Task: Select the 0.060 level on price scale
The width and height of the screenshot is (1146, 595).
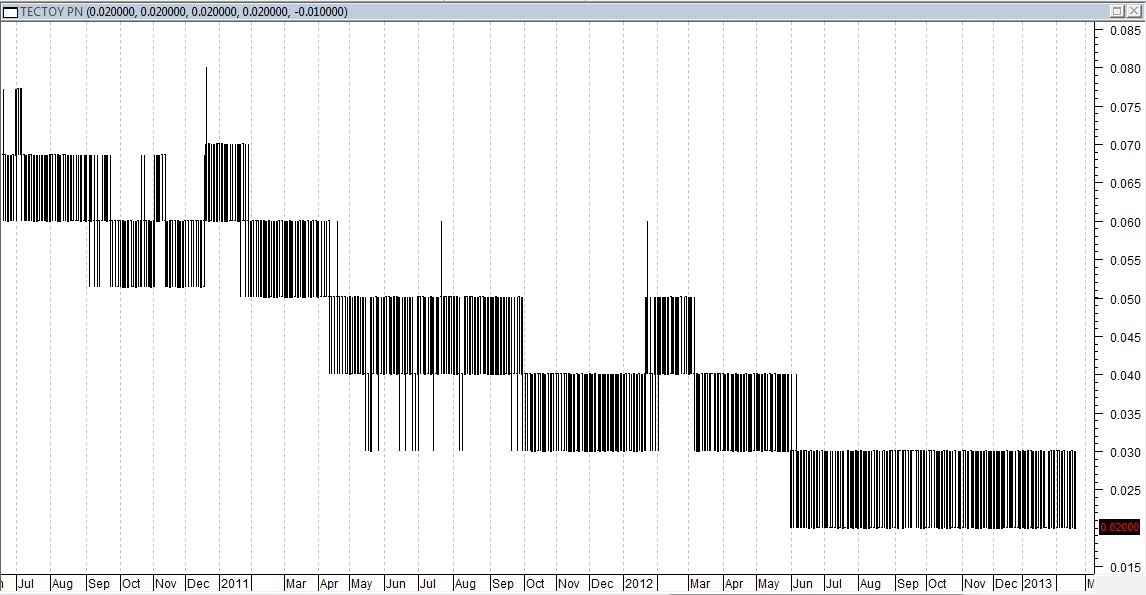Action: 1125,222
